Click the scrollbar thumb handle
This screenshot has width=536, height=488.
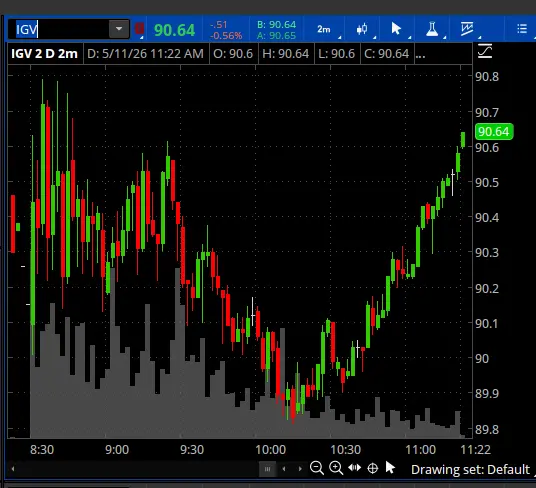(x=267, y=469)
